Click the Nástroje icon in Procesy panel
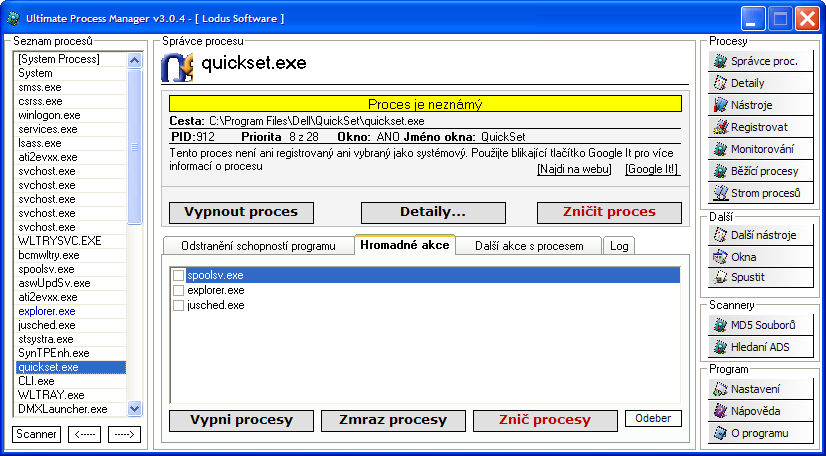Screen dimensions: 826x456 click(720, 105)
